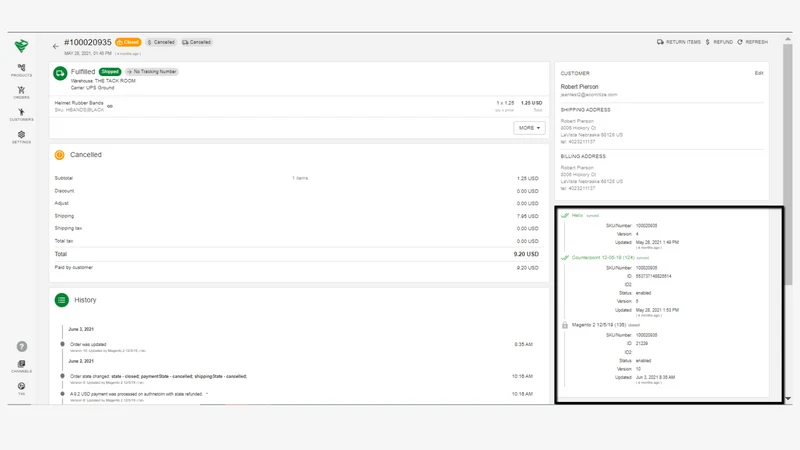Click the Refund dollar icon
Screen dimensions: 800x450
708,42
